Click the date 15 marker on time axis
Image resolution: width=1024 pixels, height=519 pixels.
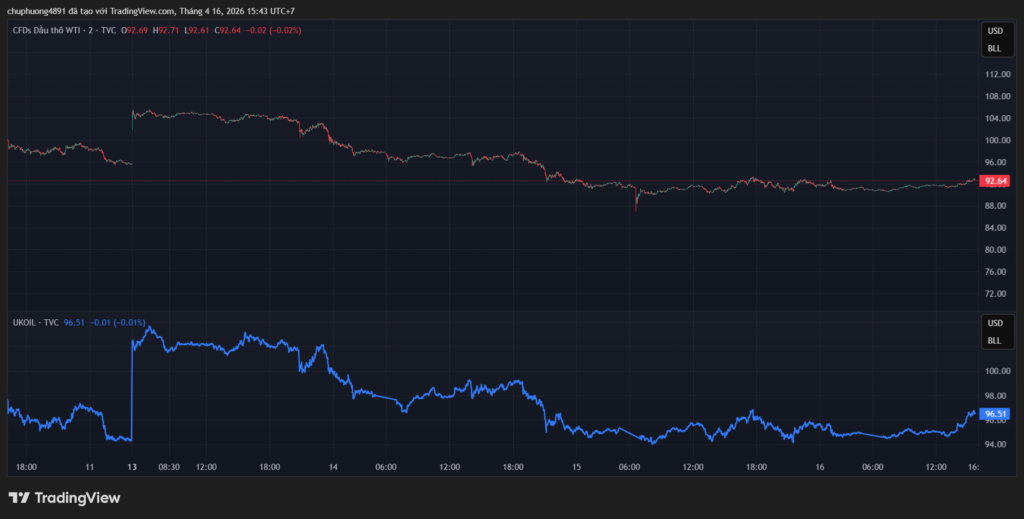577,467
